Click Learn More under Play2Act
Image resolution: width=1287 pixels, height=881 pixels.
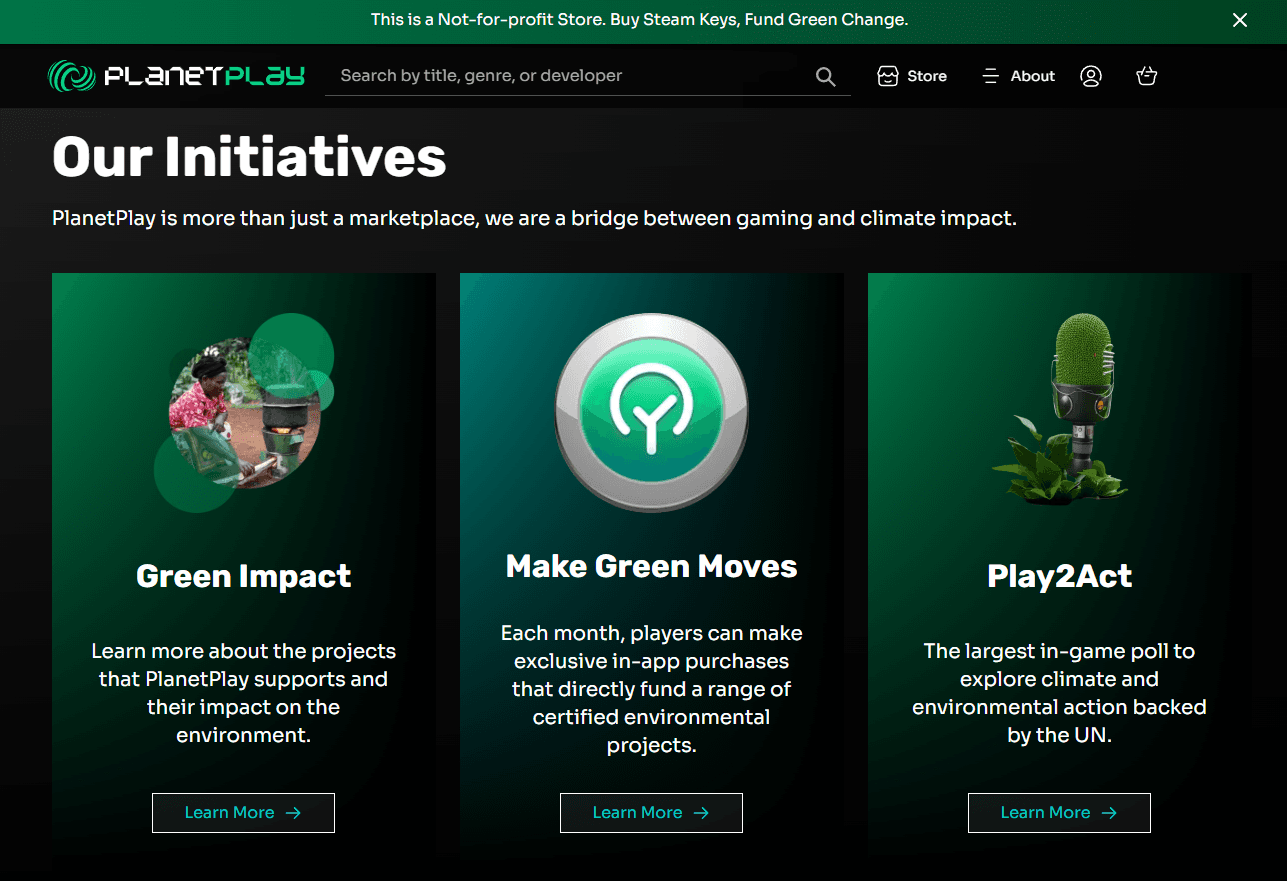click(1059, 813)
